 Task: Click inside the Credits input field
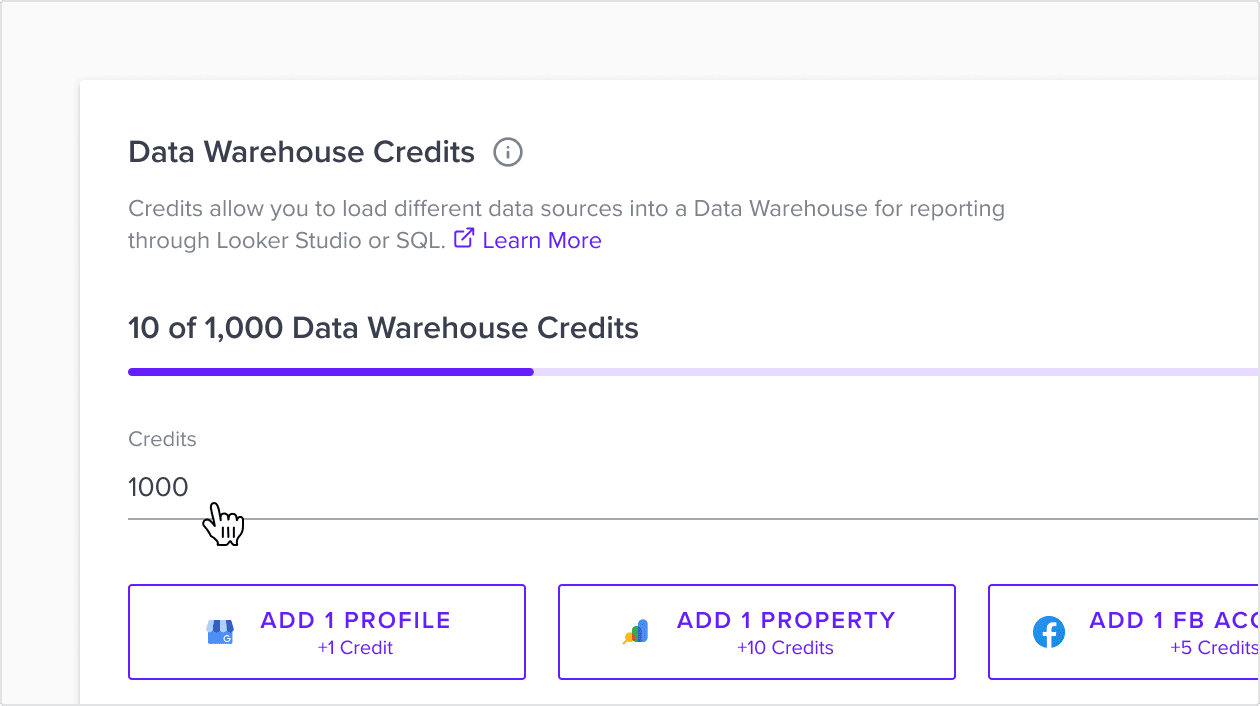pos(400,490)
